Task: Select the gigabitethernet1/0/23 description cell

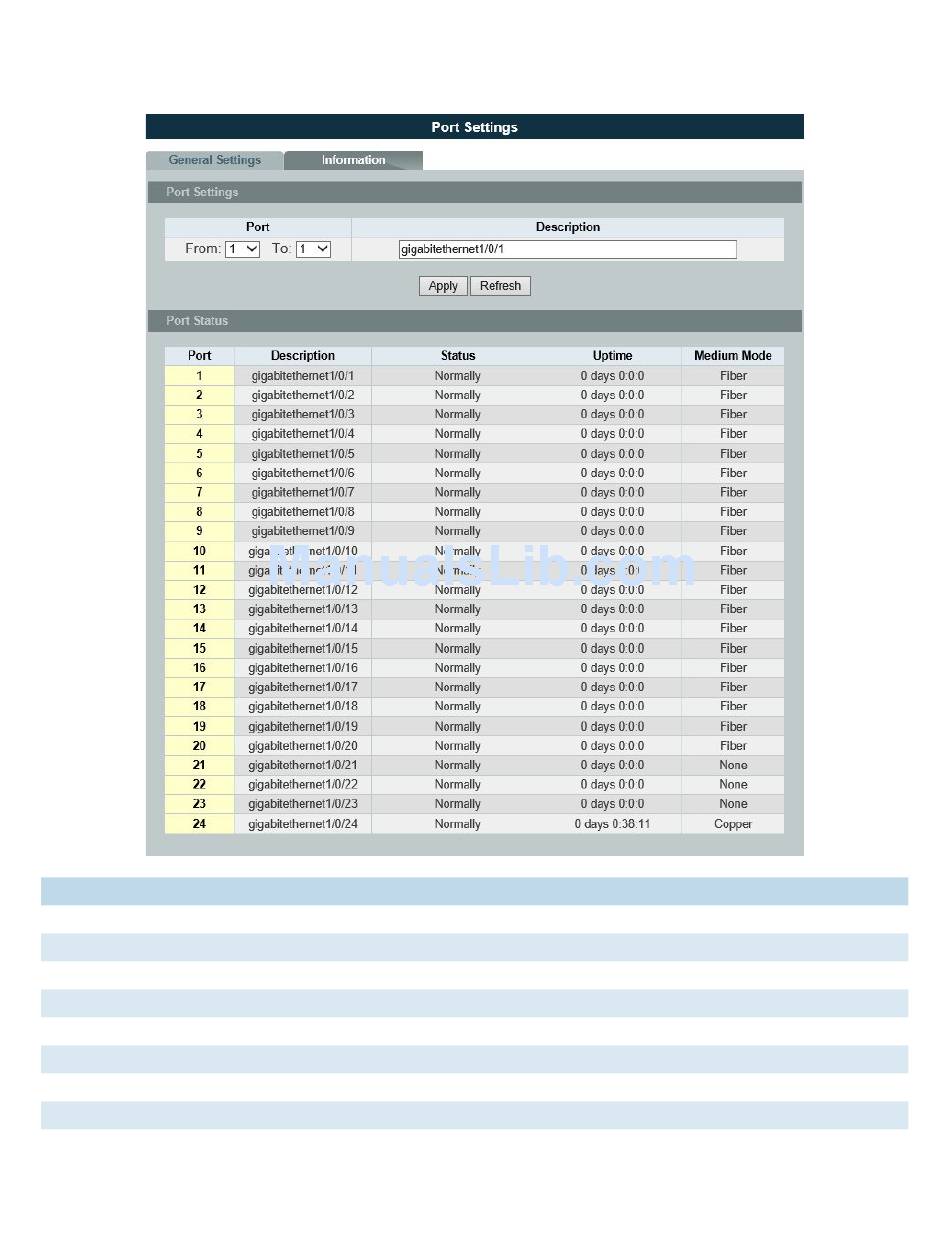Action: pyautogui.click(x=303, y=804)
